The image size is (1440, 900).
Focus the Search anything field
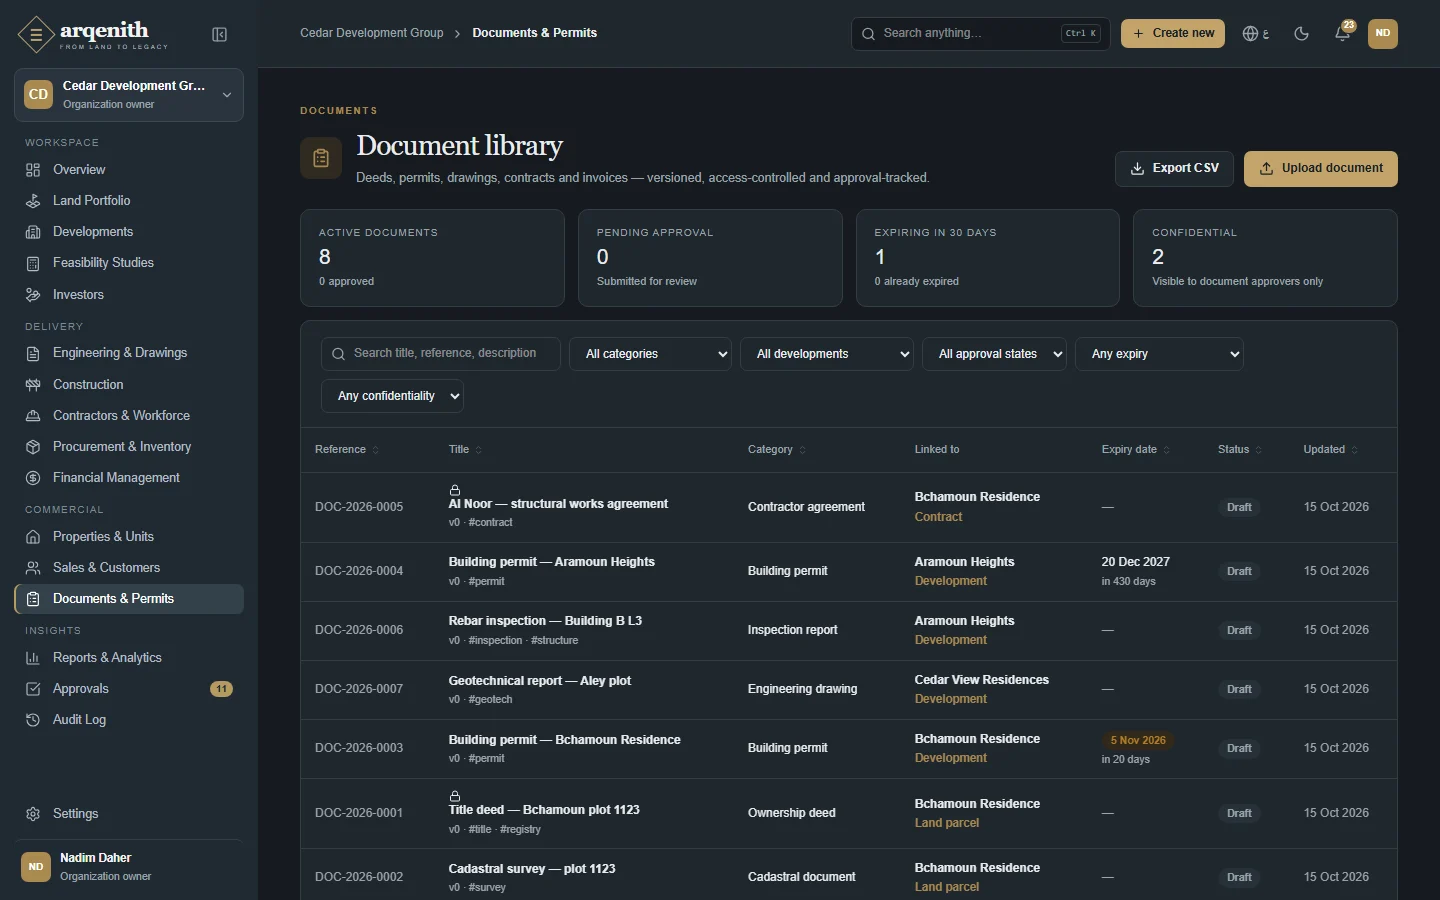(980, 33)
